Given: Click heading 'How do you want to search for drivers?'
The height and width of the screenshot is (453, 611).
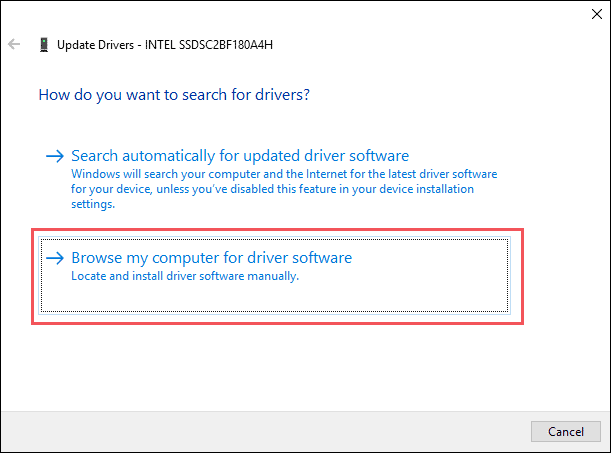Looking at the screenshot, I should (174, 95).
